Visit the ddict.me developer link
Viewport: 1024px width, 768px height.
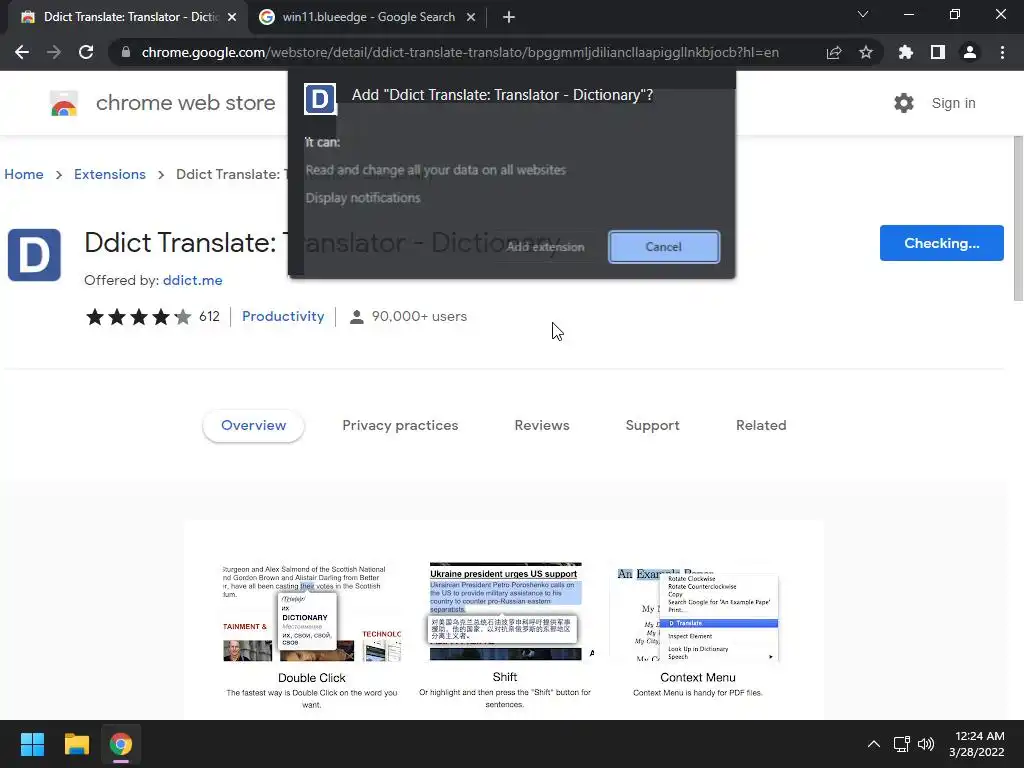(193, 280)
